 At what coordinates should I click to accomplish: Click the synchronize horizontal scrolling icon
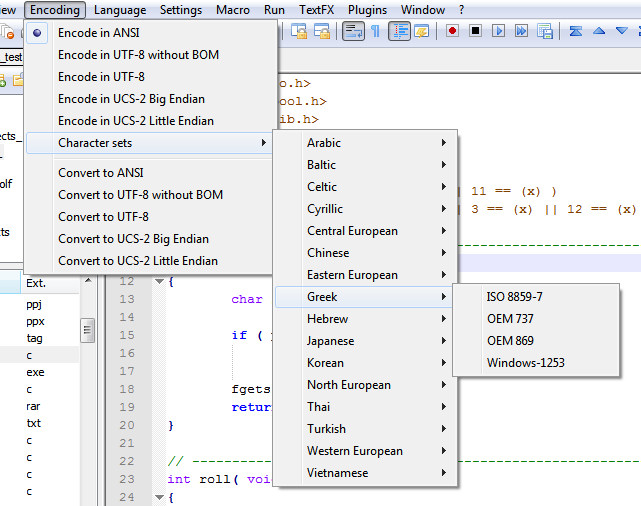[x=322, y=31]
